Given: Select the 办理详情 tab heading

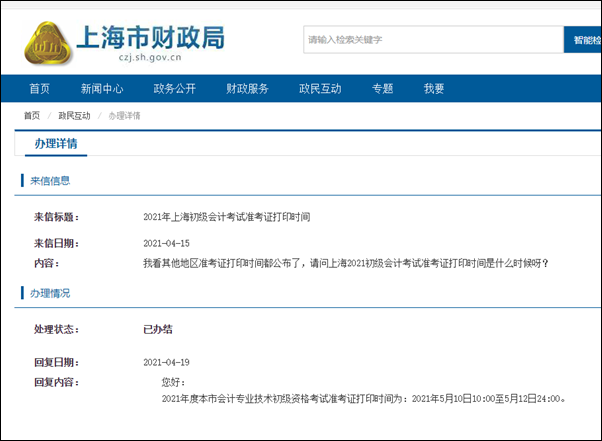Looking at the screenshot, I should point(55,144).
